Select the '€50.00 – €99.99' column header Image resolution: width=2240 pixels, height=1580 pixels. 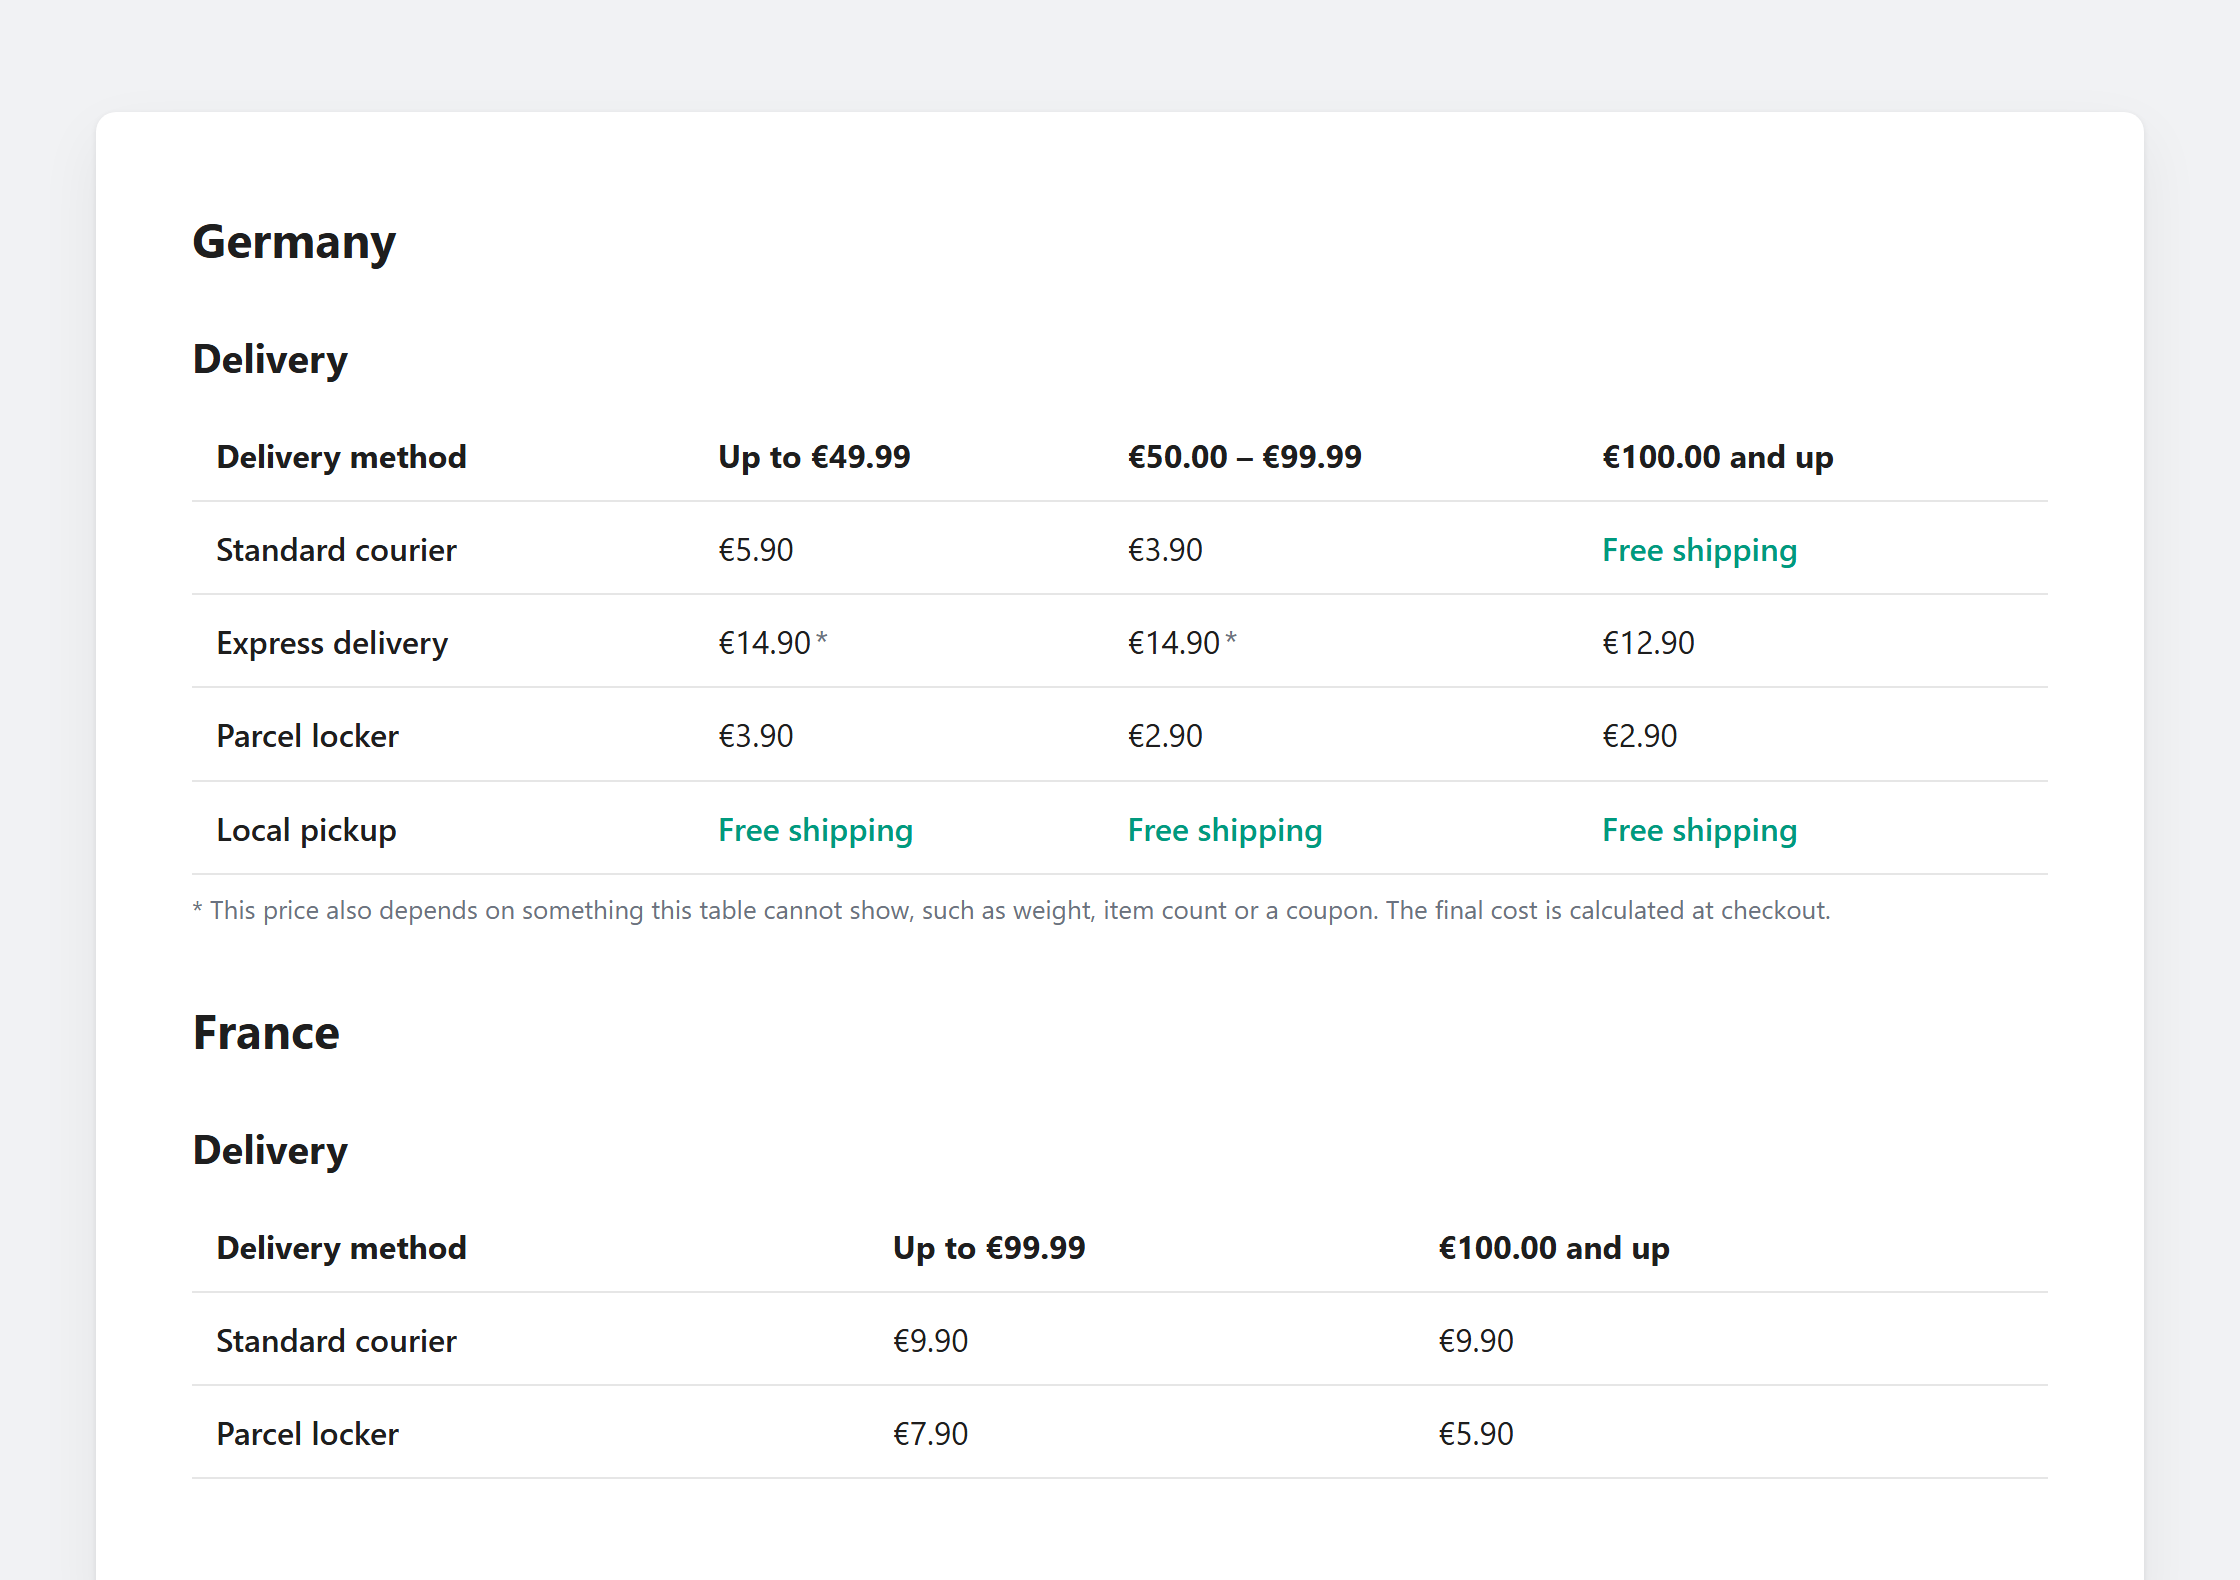pyautogui.click(x=1245, y=457)
